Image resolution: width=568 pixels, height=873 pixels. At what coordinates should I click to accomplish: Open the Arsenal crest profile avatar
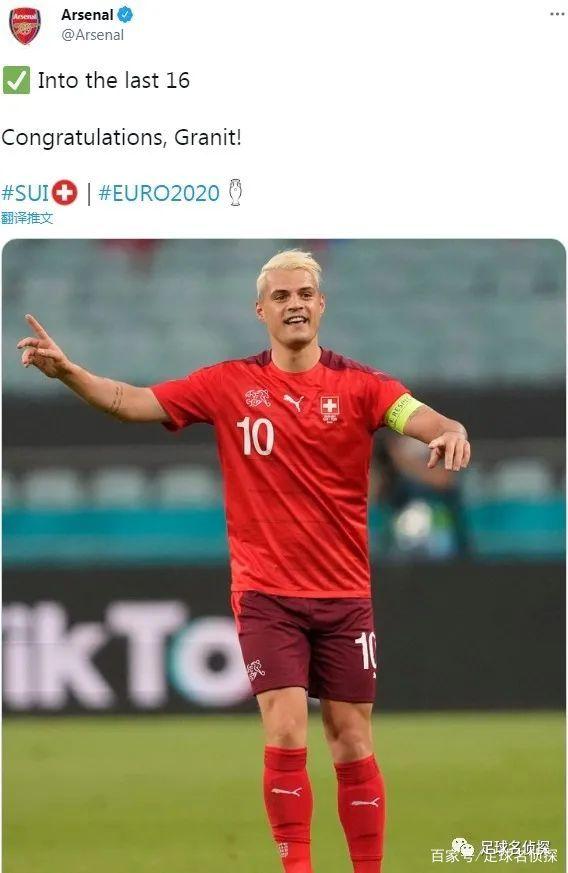(25, 25)
